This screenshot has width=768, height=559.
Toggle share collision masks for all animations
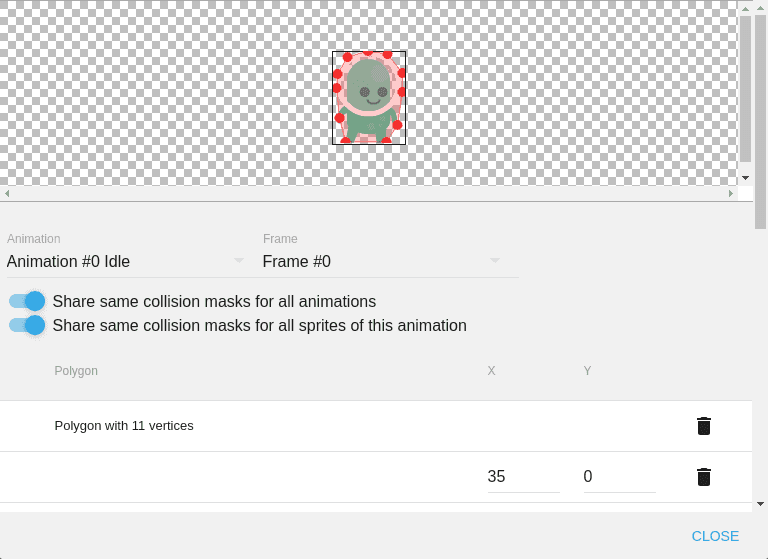(27, 301)
